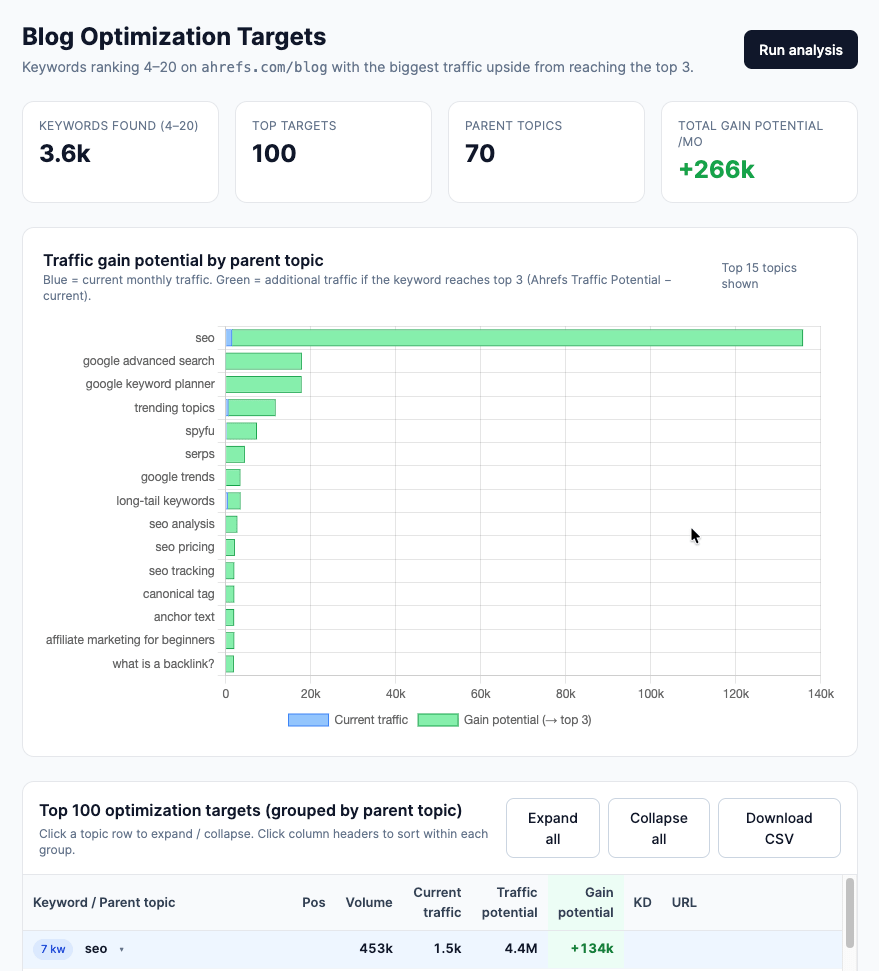Click the Expand all button
Screen dimensions: 879x971
(x=551, y=827)
